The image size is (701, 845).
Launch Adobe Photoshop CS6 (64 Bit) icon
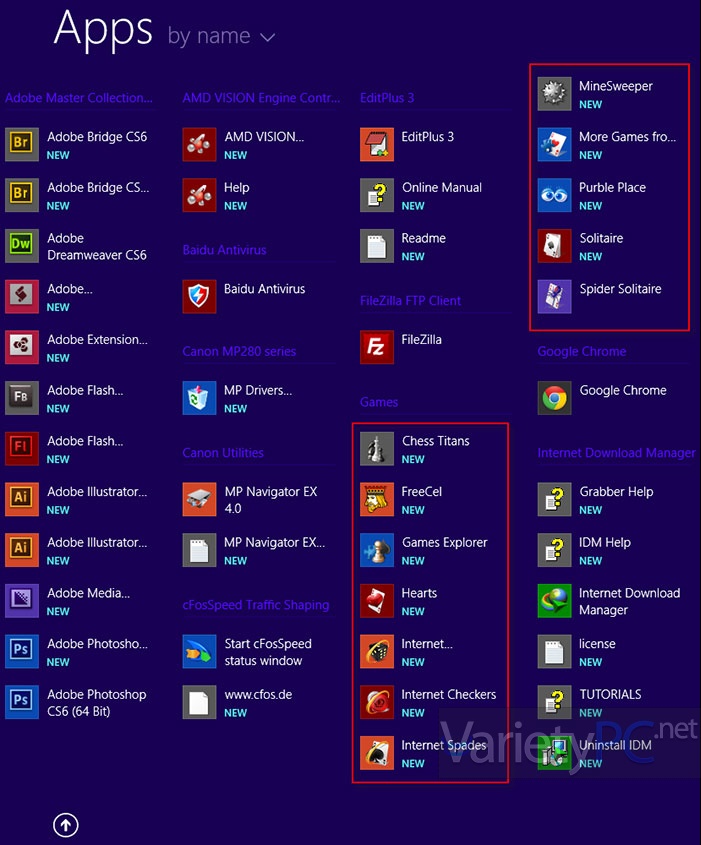[22, 702]
